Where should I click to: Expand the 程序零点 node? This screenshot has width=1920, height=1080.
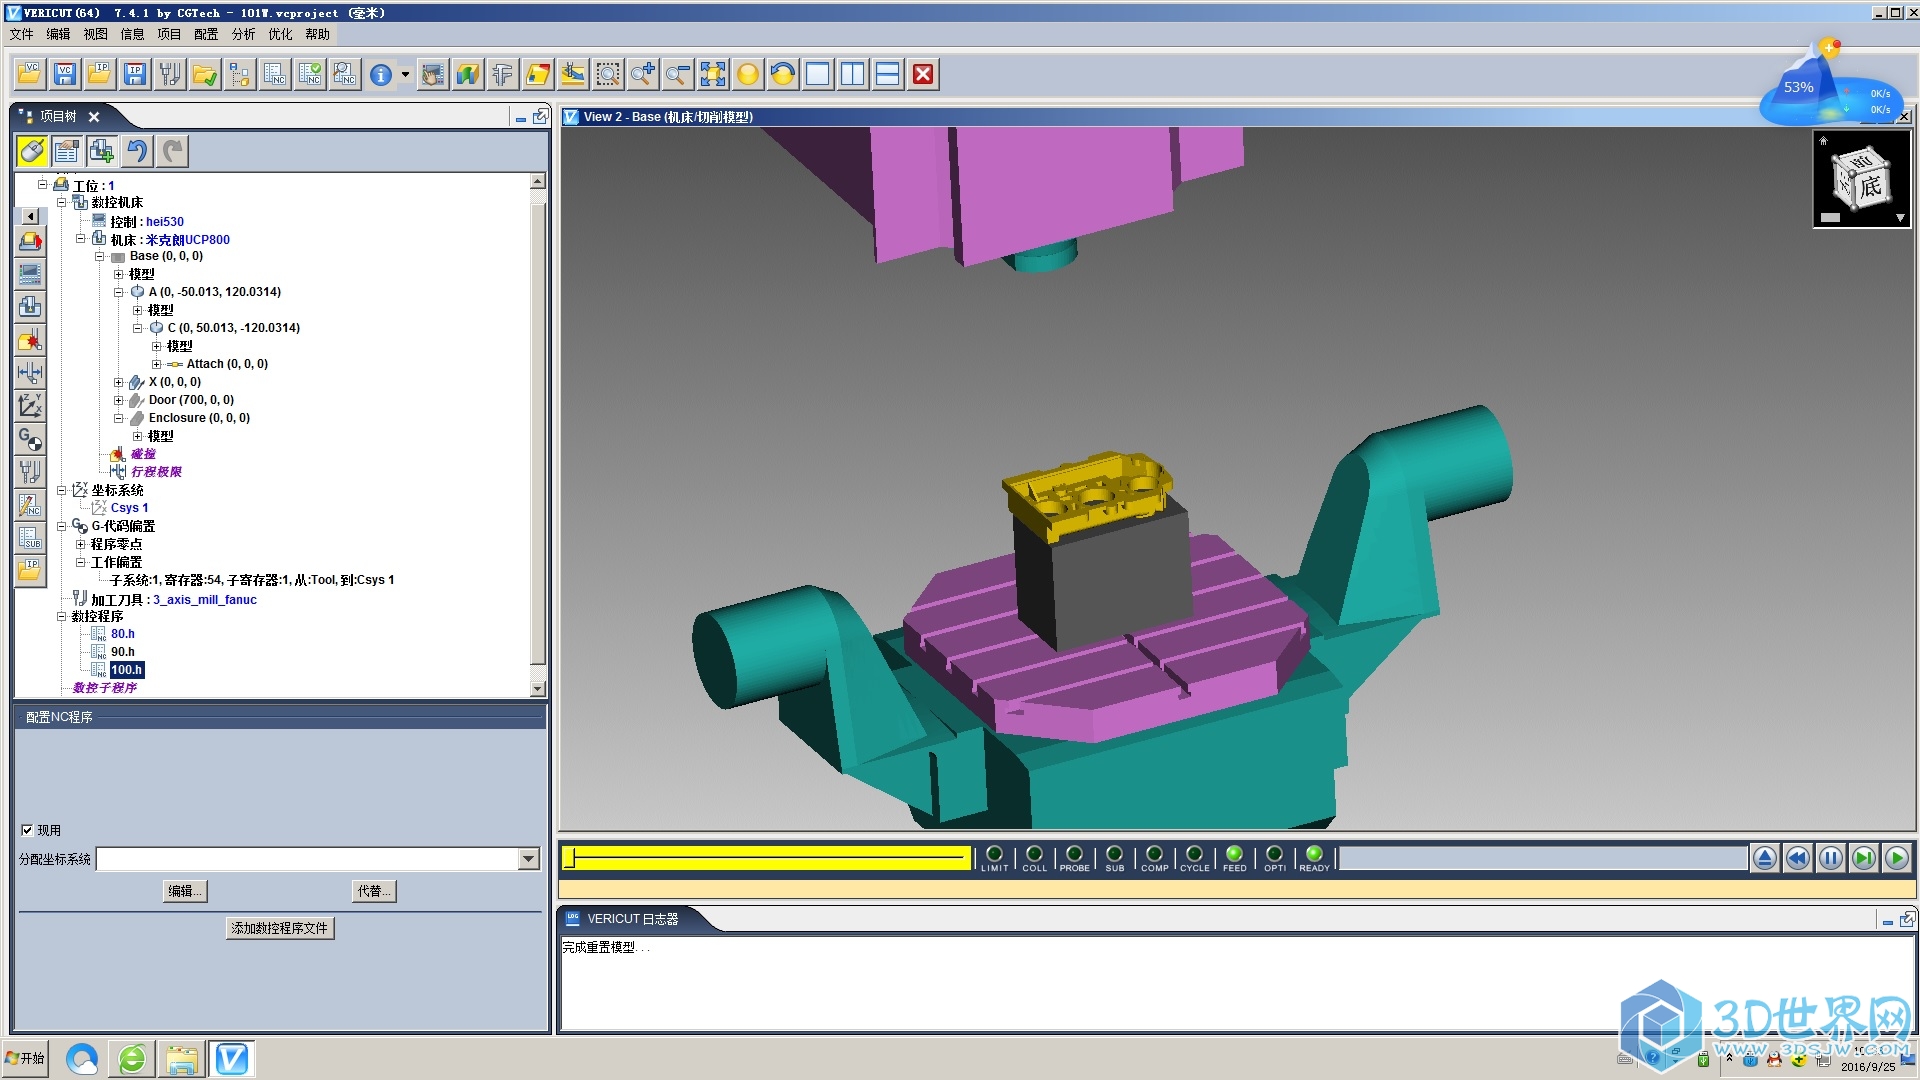(x=80, y=545)
